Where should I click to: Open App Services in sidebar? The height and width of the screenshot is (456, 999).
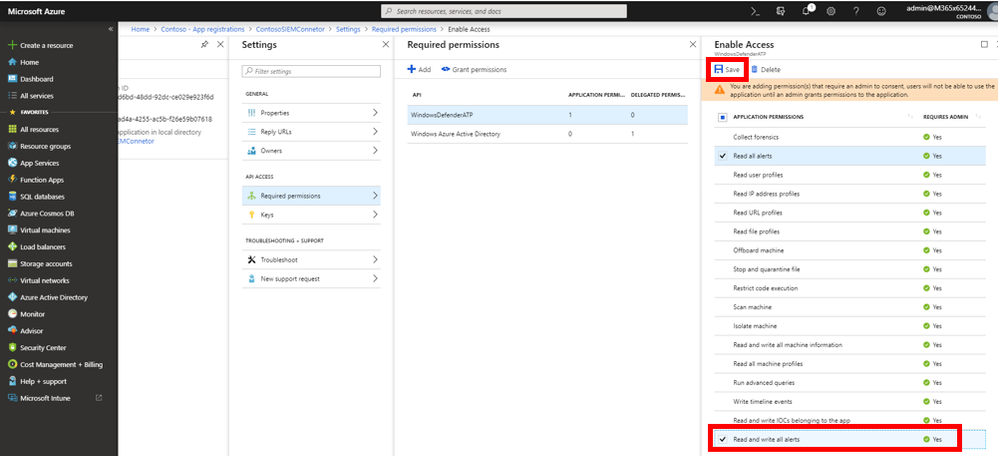(39, 163)
